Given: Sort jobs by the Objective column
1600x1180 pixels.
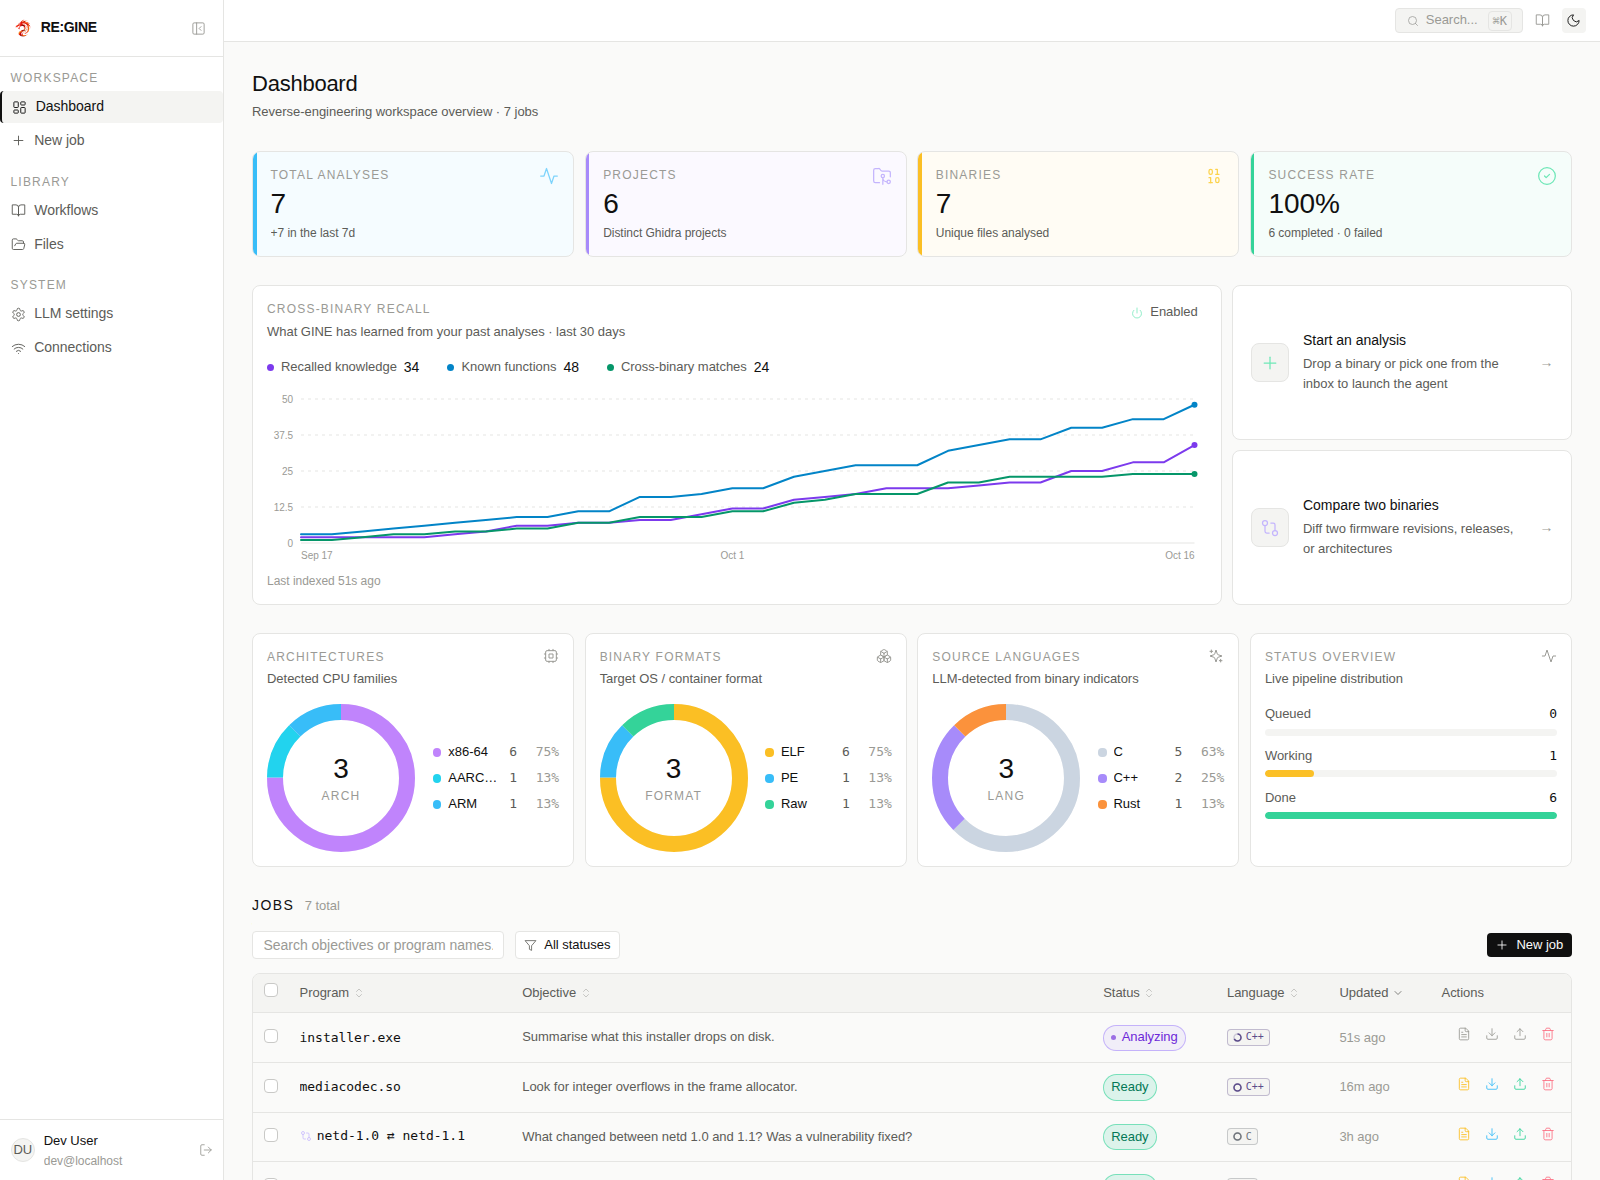Looking at the screenshot, I should (556, 993).
